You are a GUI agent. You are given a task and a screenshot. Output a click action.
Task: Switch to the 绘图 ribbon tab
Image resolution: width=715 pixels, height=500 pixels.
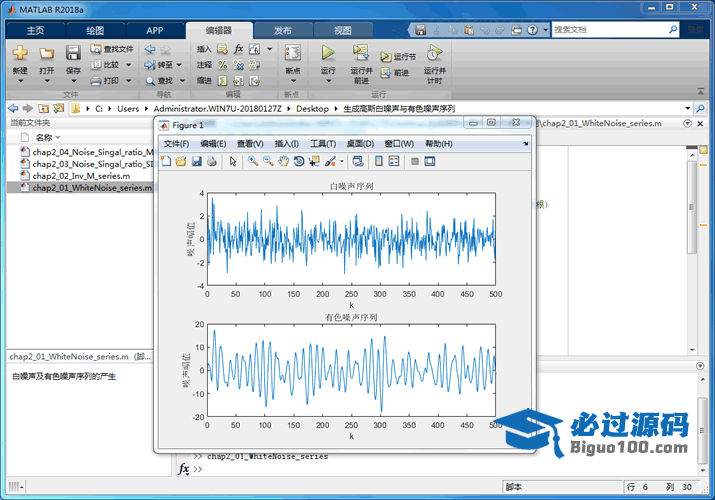click(95, 31)
